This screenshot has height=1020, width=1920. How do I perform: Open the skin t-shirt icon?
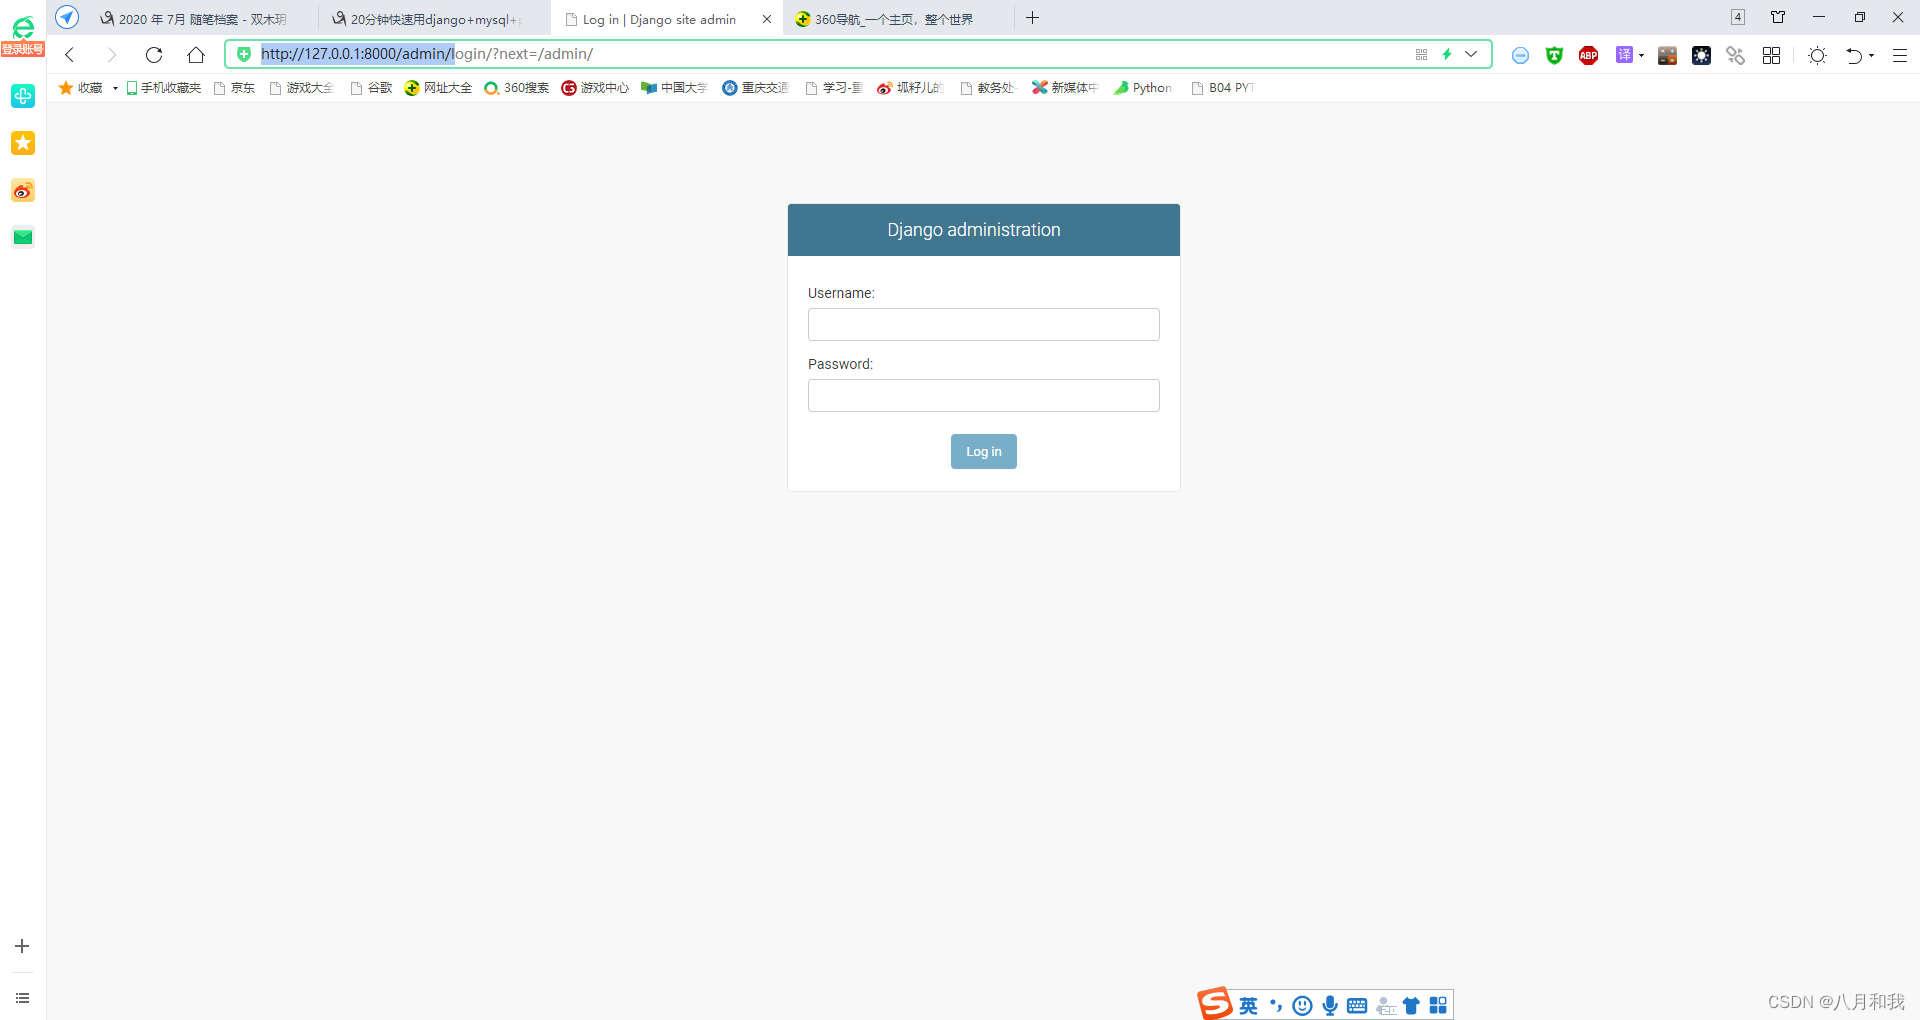pyautogui.click(x=1778, y=17)
